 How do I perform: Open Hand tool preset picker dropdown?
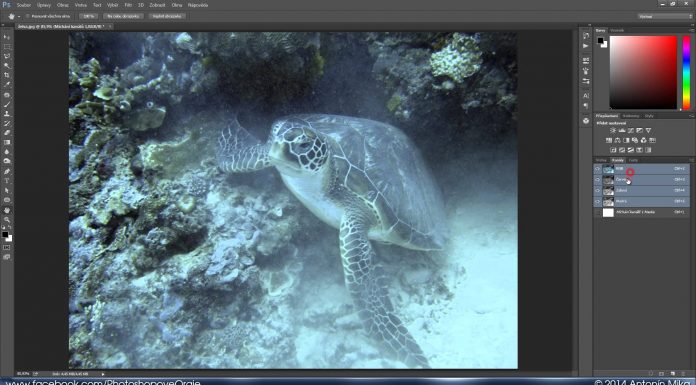[x=19, y=16]
